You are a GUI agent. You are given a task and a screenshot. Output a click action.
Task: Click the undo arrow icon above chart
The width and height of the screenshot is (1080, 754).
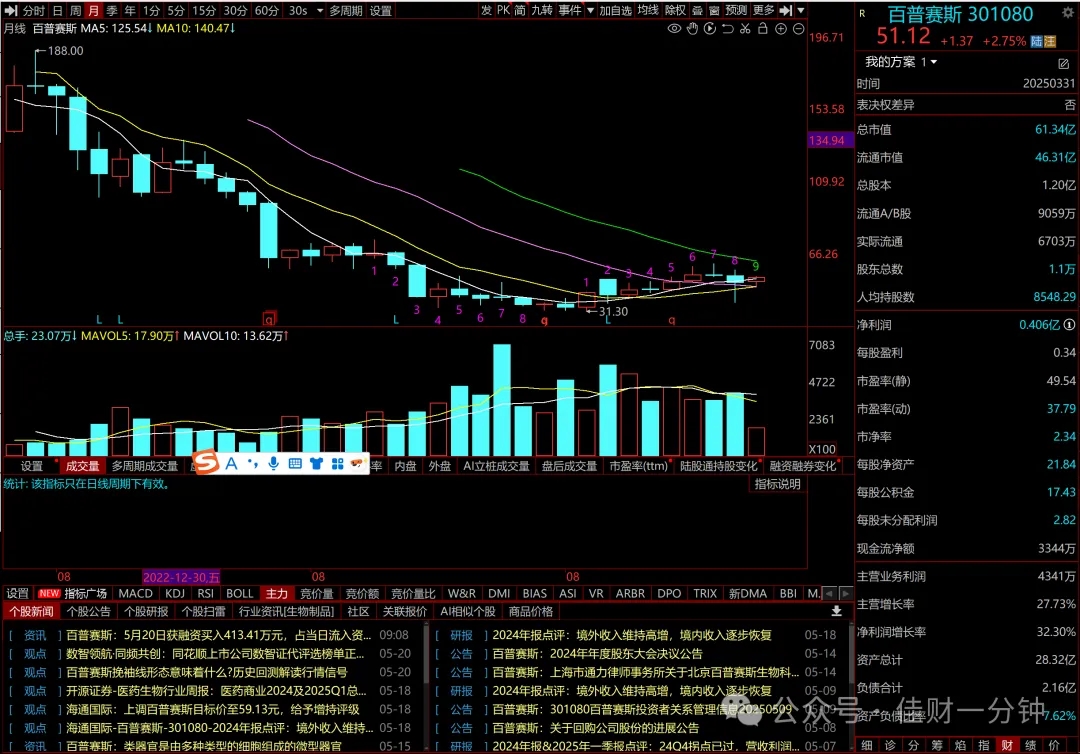(727, 29)
